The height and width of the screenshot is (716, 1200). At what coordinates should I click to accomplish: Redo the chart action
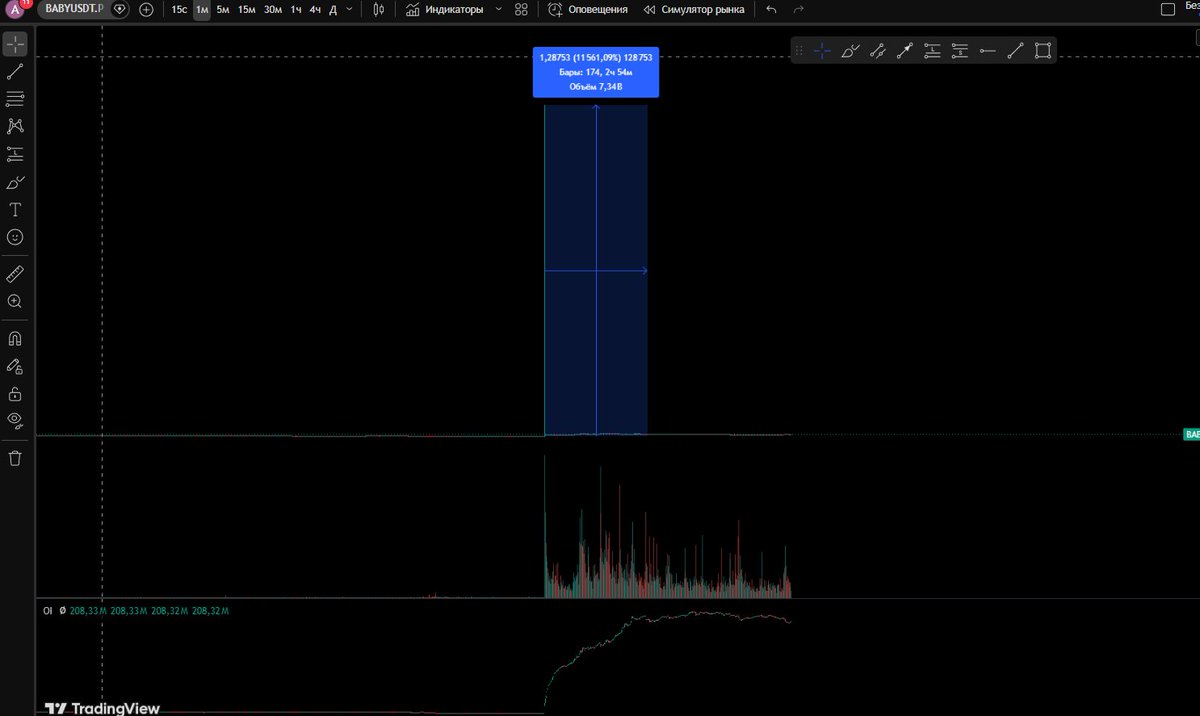[798, 9]
